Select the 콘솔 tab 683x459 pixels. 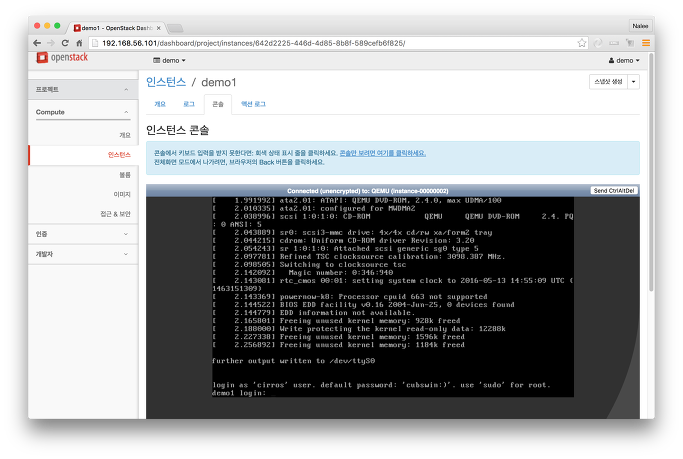[x=218, y=104]
